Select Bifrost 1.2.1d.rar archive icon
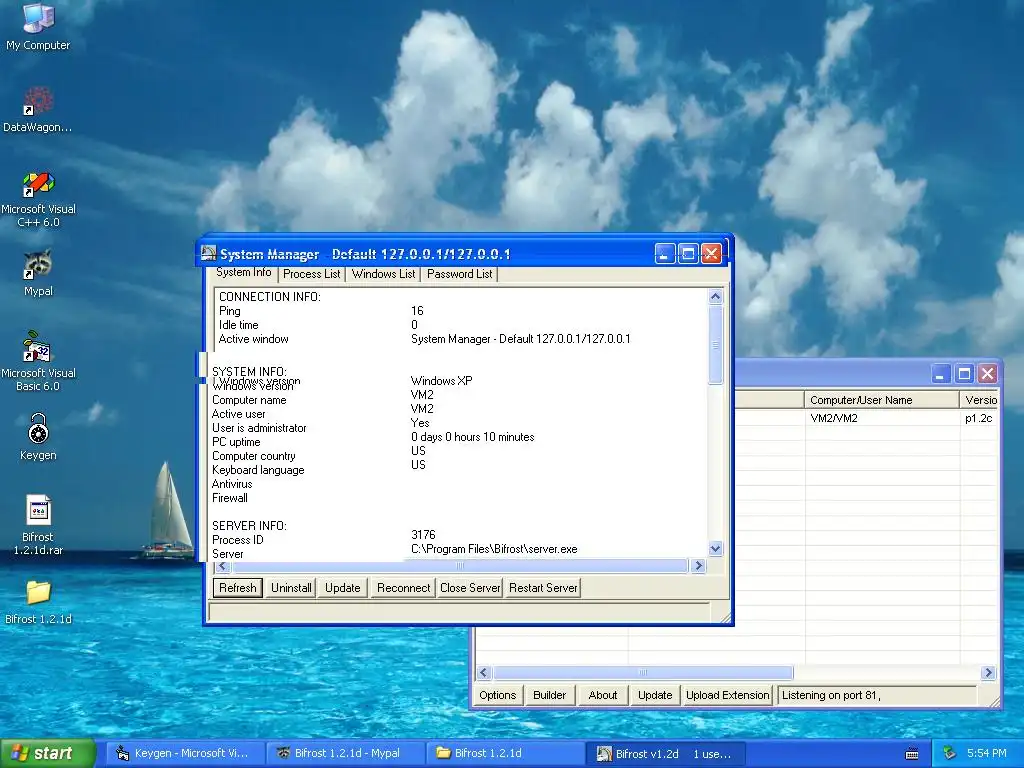1024x768 pixels. point(38,524)
